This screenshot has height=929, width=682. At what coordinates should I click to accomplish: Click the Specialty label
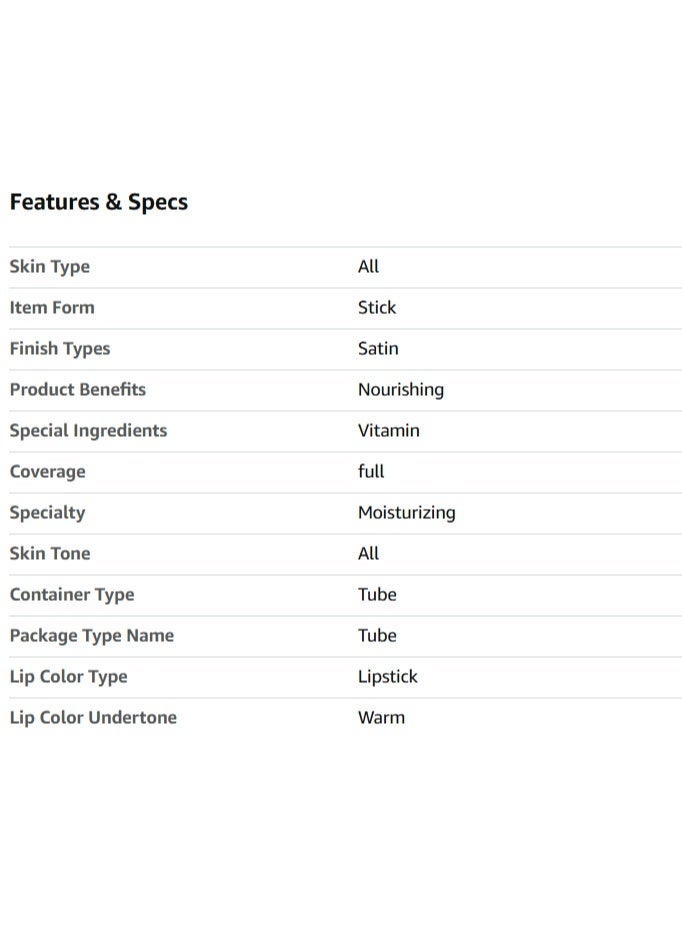tap(47, 513)
